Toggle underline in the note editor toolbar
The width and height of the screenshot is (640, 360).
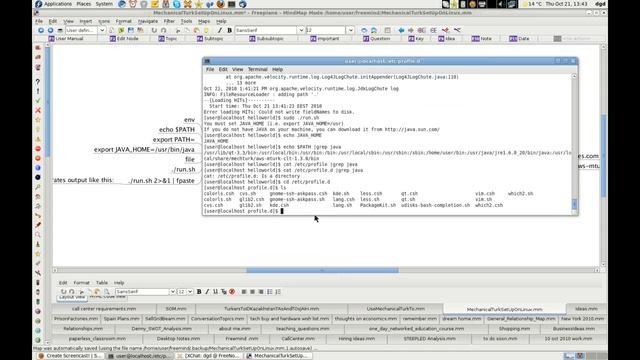[x=216, y=292]
